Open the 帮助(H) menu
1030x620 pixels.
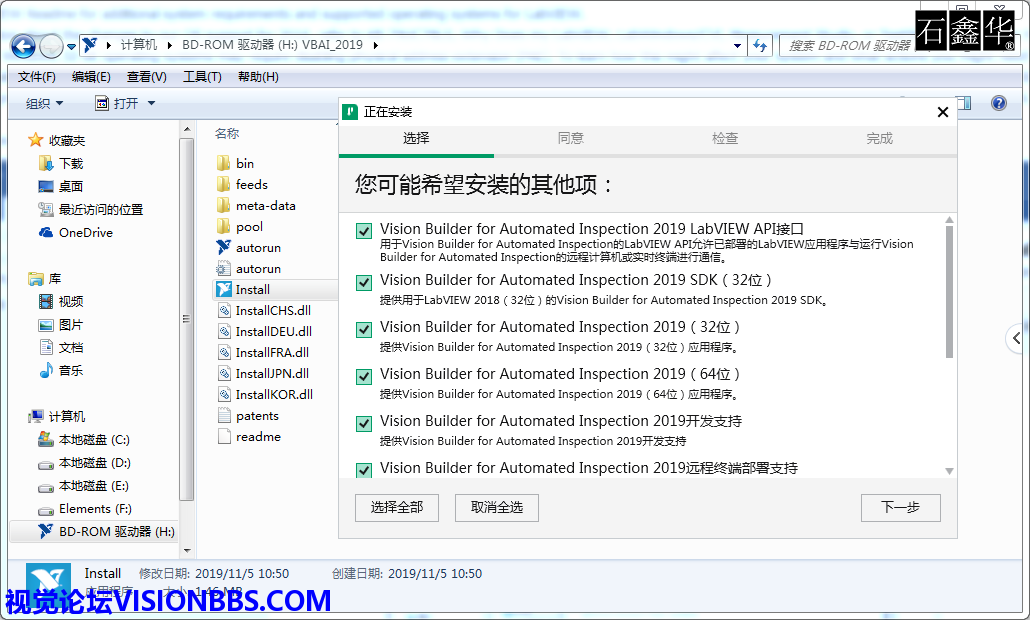[x=258, y=77]
